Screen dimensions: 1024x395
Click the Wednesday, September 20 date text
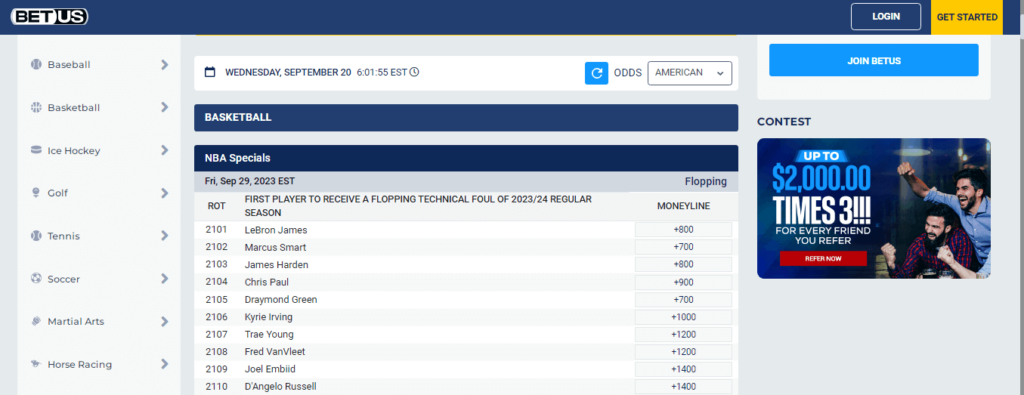pos(288,72)
